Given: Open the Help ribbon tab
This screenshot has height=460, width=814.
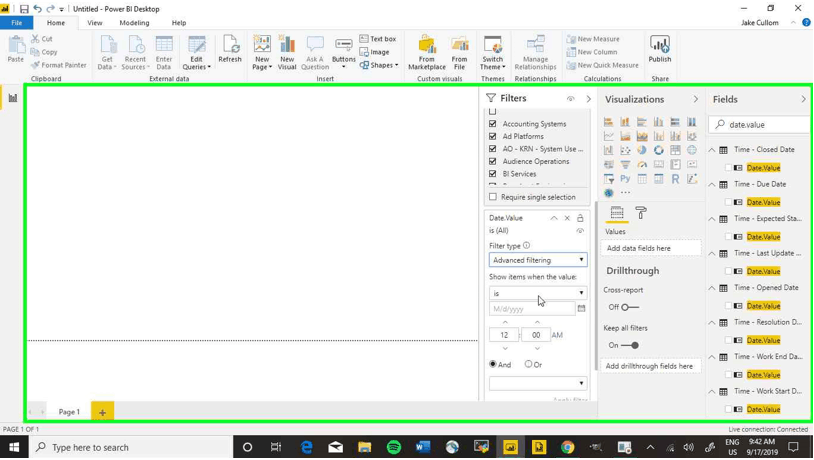Looking at the screenshot, I should click(179, 23).
